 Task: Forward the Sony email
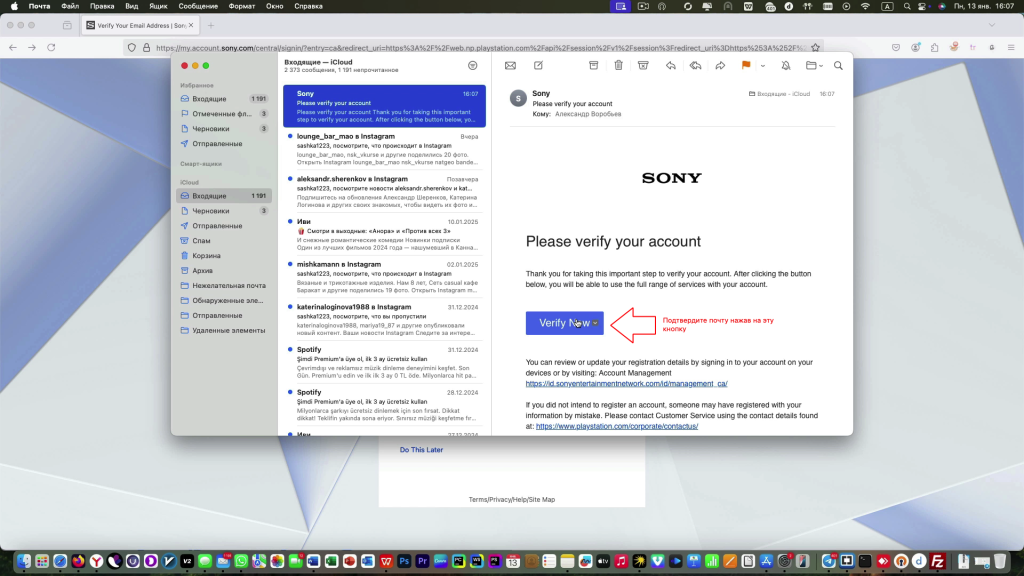point(720,66)
